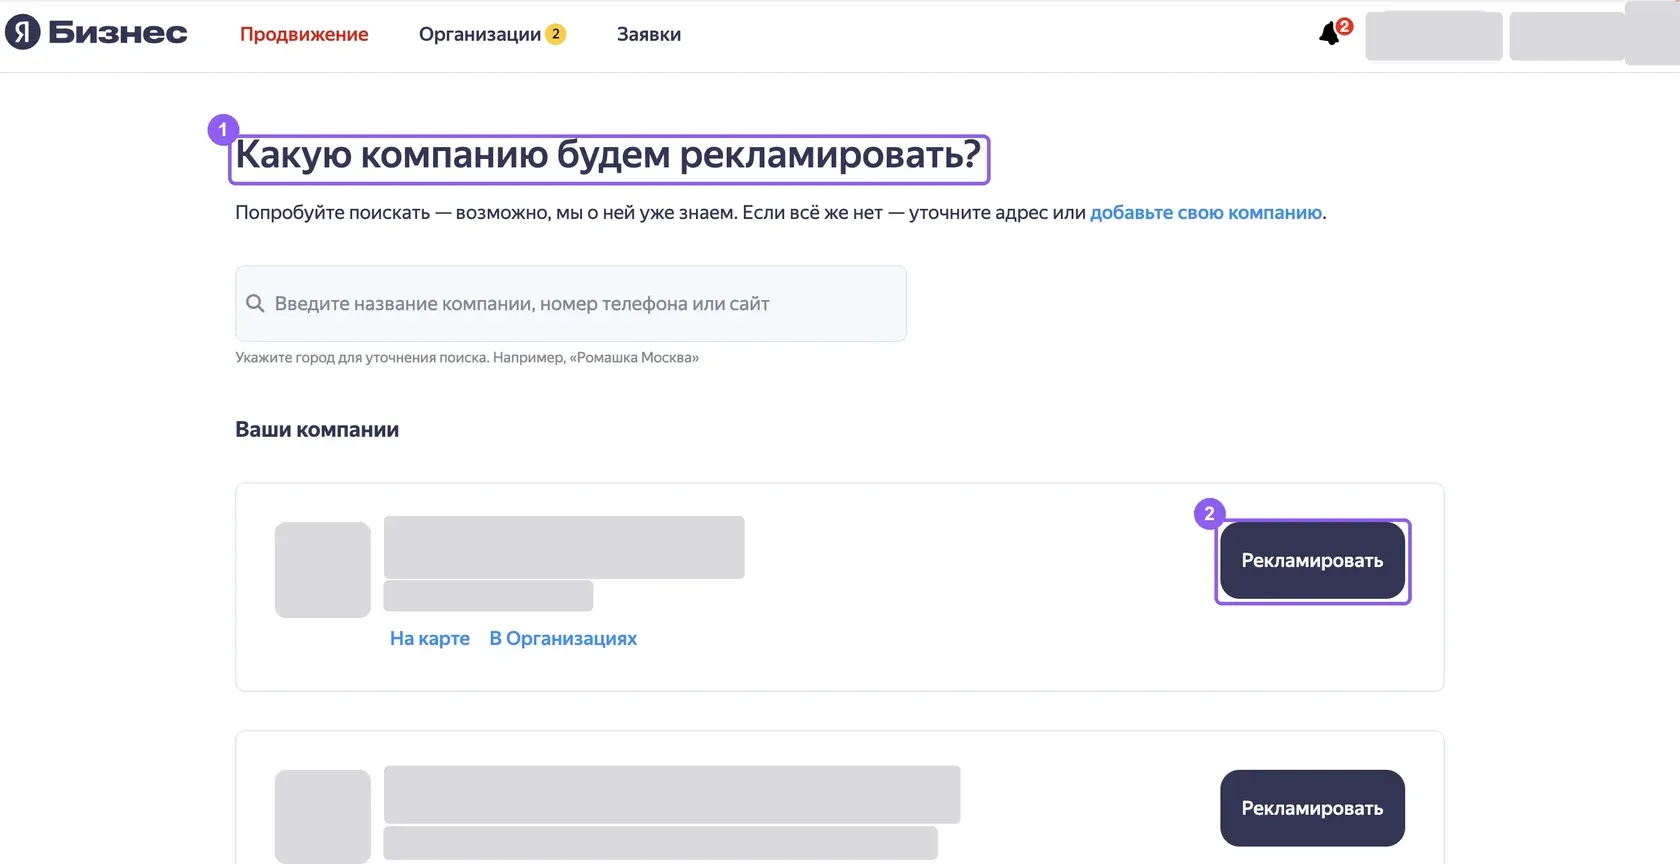Viewport: 1680px width, 864px height.
Task: Open the notifications bell icon
Action: coord(1330,34)
